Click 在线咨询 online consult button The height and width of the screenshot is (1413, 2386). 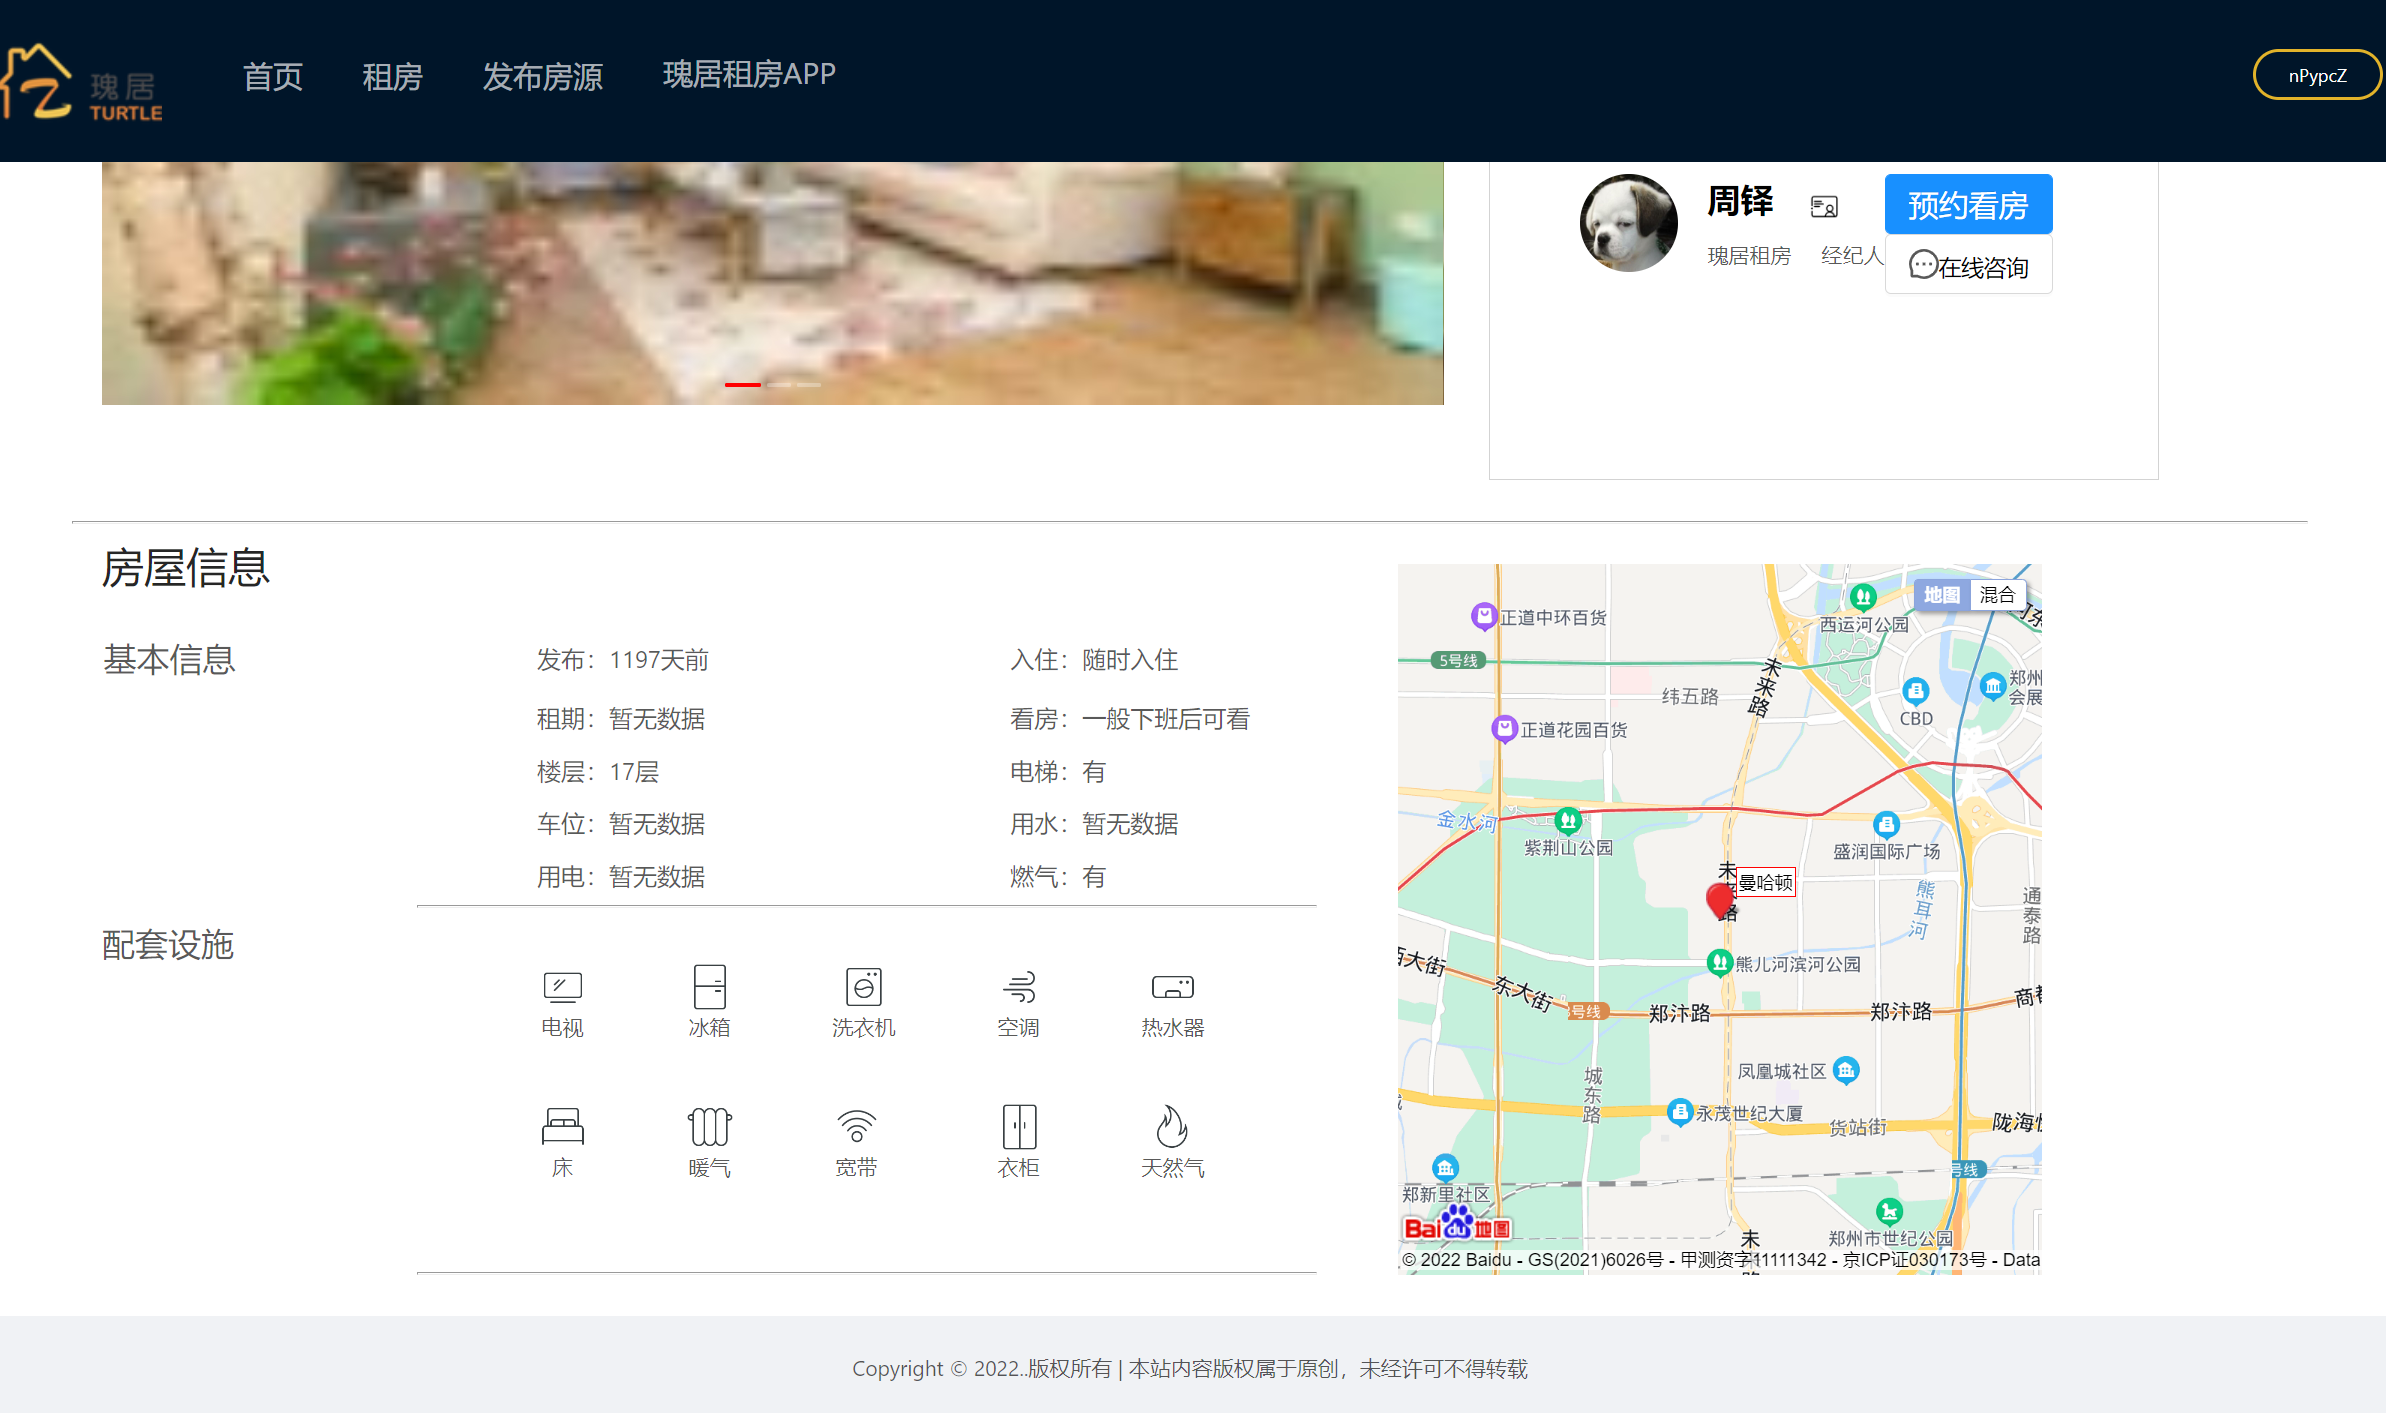tap(1967, 266)
